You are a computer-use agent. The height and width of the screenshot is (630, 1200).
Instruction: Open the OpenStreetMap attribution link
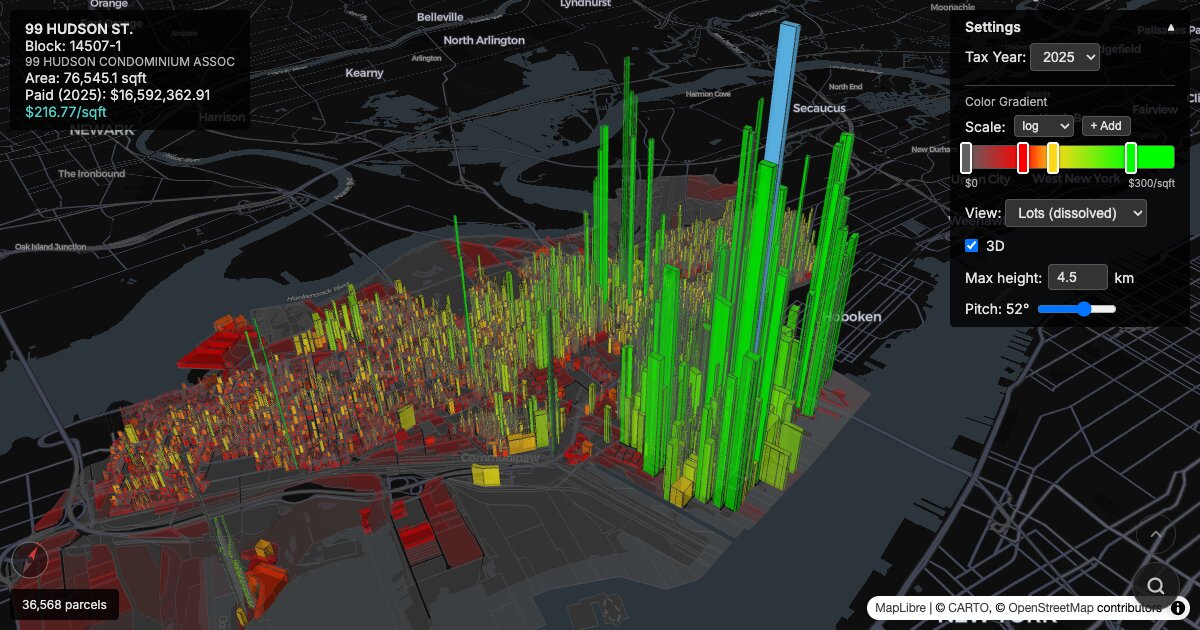click(x=1050, y=608)
